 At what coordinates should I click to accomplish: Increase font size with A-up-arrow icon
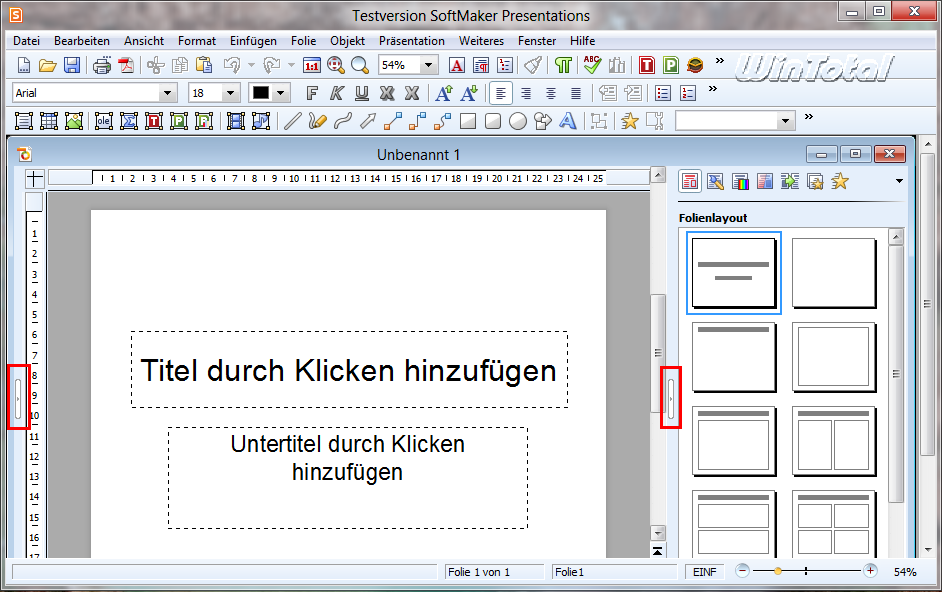pyautogui.click(x=443, y=93)
